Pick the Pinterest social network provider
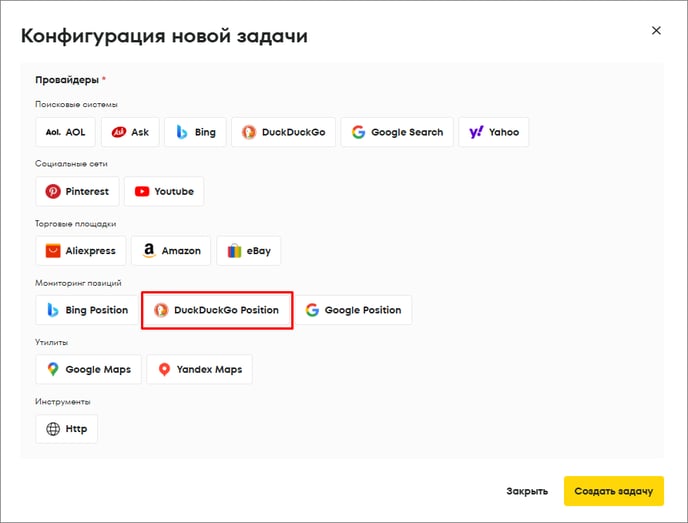The image size is (688, 523). [x=77, y=191]
